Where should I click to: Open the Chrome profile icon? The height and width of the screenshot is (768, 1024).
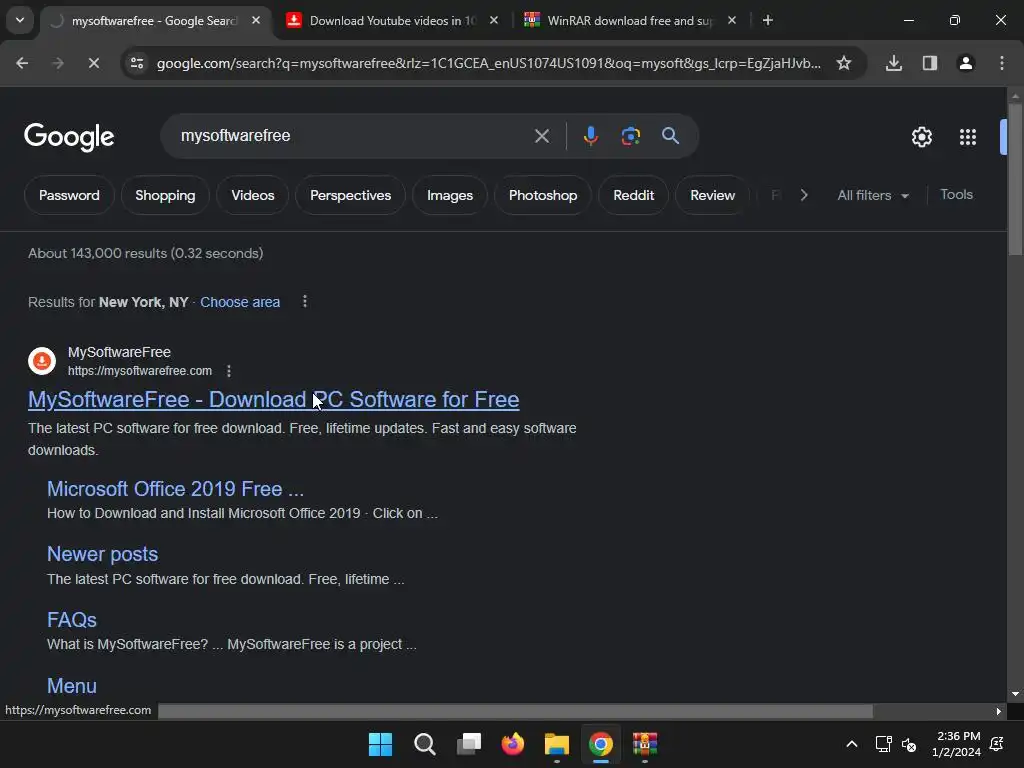tap(966, 63)
